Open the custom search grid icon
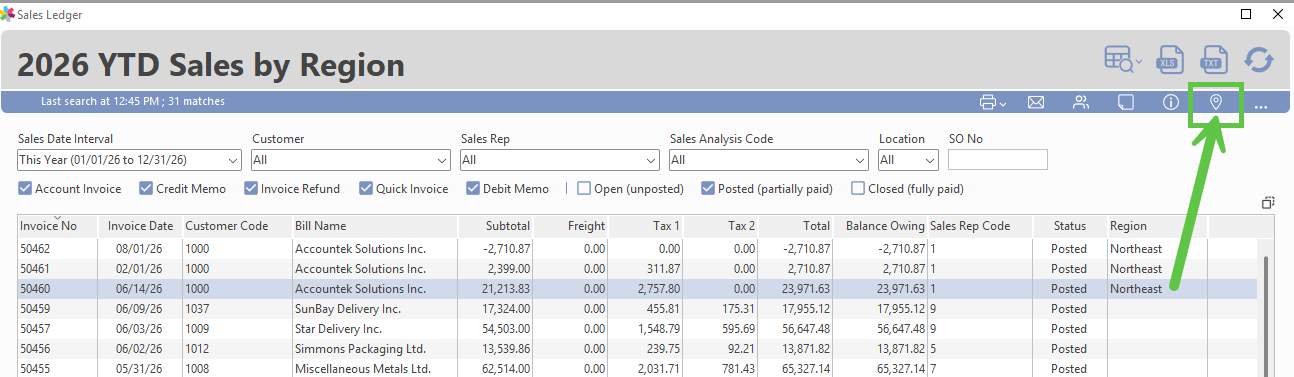The height and width of the screenshot is (377, 1294). pyautogui.click(x=1122, y=60)
